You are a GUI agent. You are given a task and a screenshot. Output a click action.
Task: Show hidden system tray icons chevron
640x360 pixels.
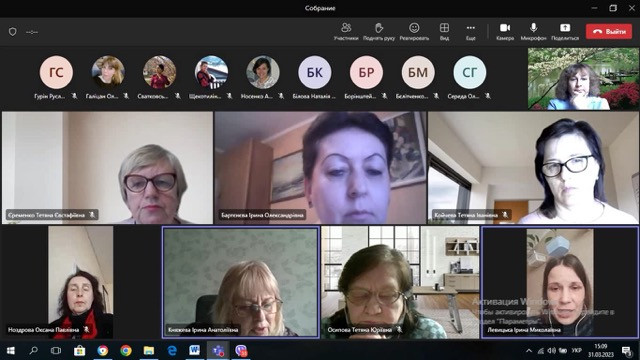click(529, 351)
